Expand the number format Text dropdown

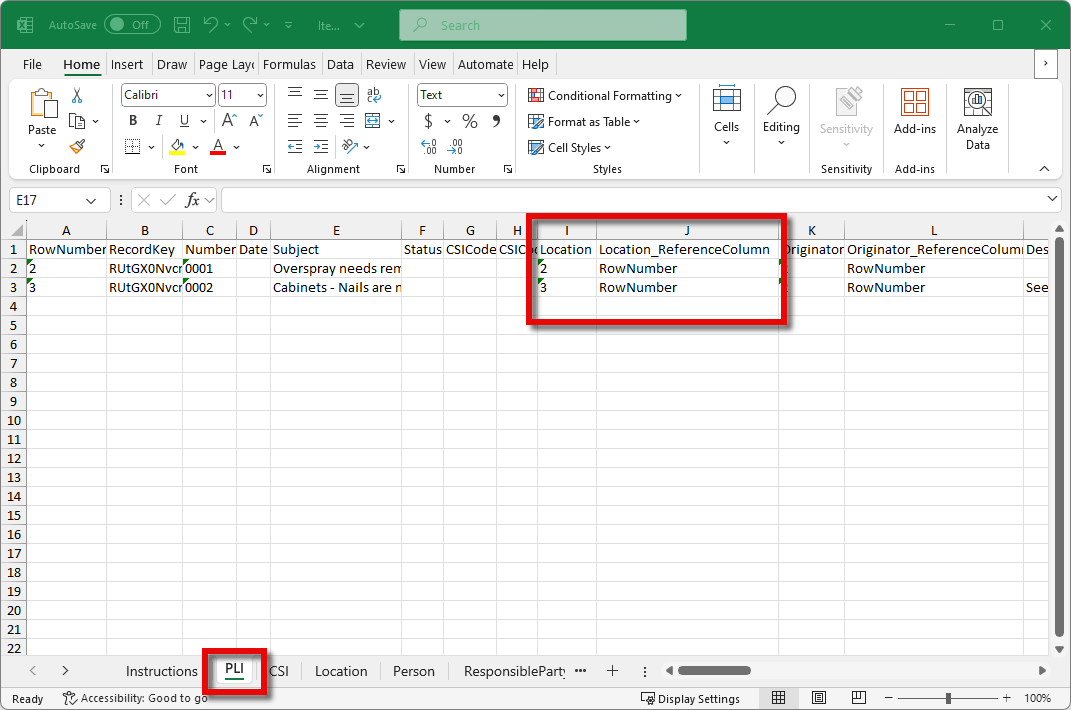pyautogui.click(x=501, y=95)
